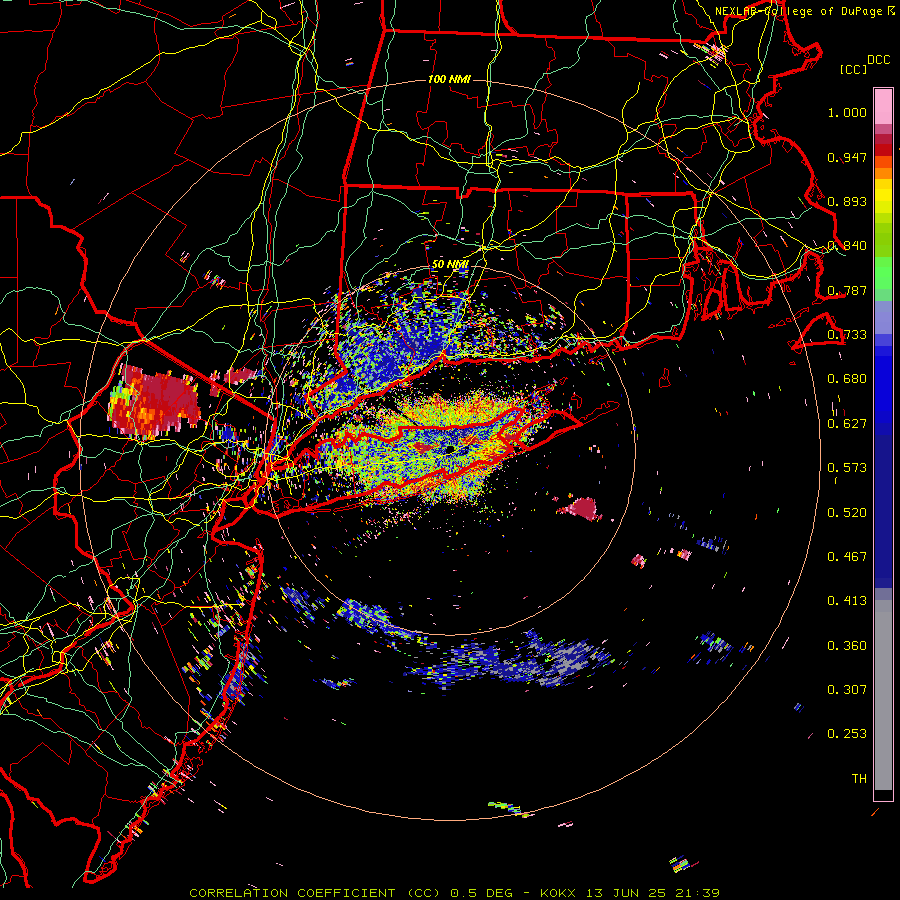
Task: Select the 0.307 scale value
Action: point(847,690)
